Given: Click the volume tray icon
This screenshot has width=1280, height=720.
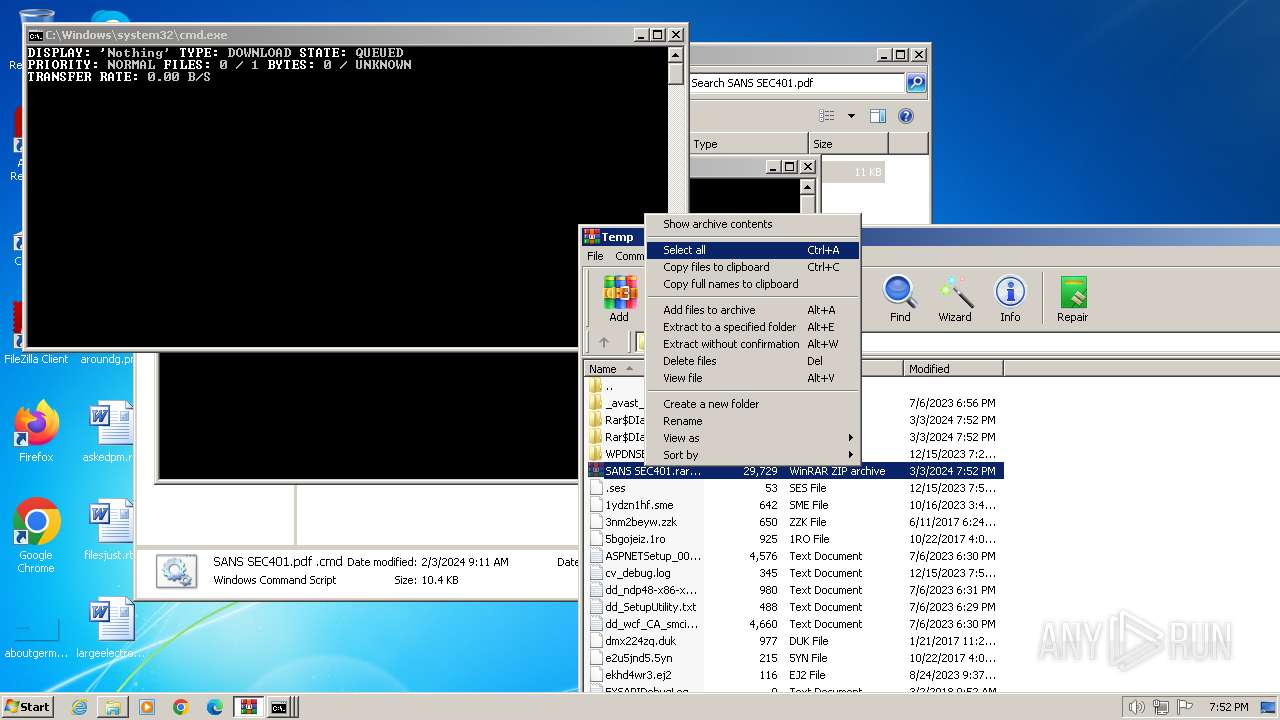Looking at the screenshot, I should pos(1136,707).
